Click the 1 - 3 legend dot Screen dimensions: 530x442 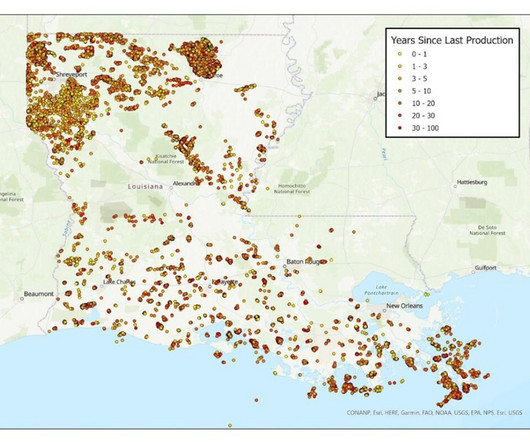(400, 67)
